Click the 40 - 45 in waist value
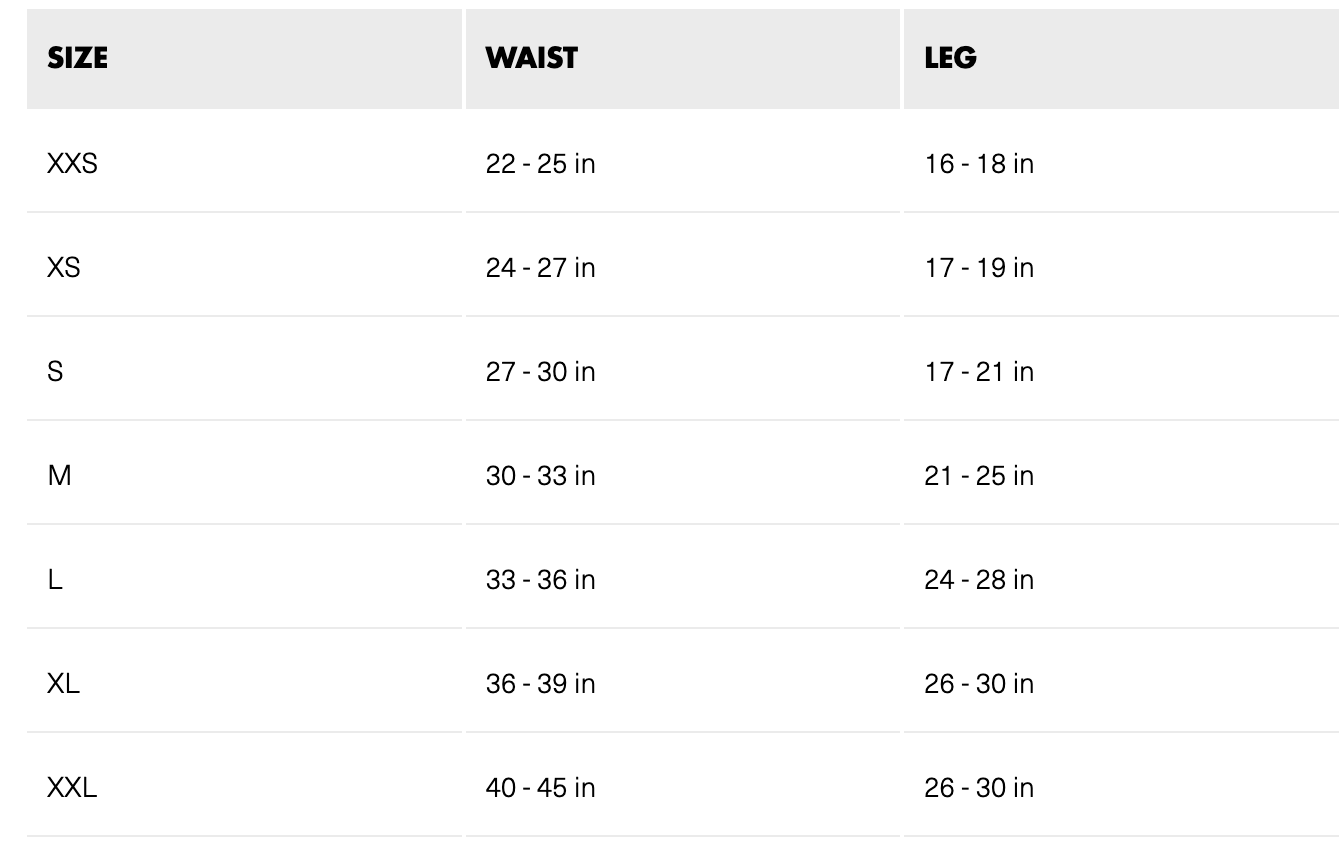Screen dimensions: 1344x846 tap(540, 787)
